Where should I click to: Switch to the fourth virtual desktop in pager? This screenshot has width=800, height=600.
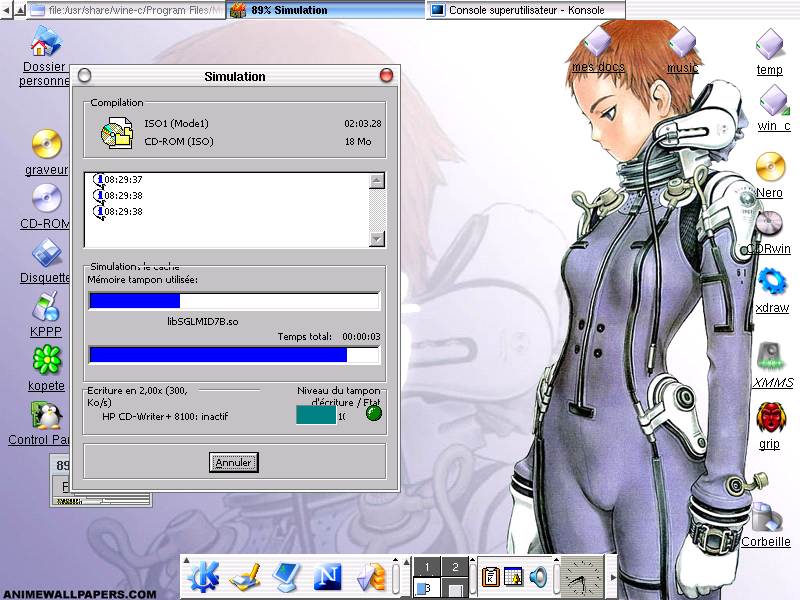coord(455,587)
